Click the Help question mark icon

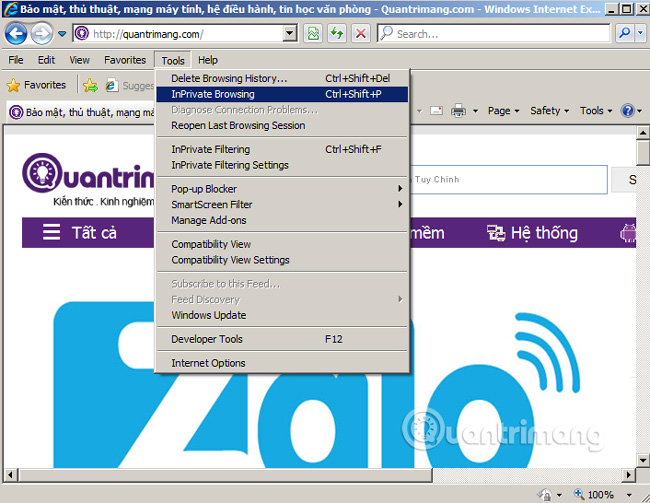tap(628, 111)
